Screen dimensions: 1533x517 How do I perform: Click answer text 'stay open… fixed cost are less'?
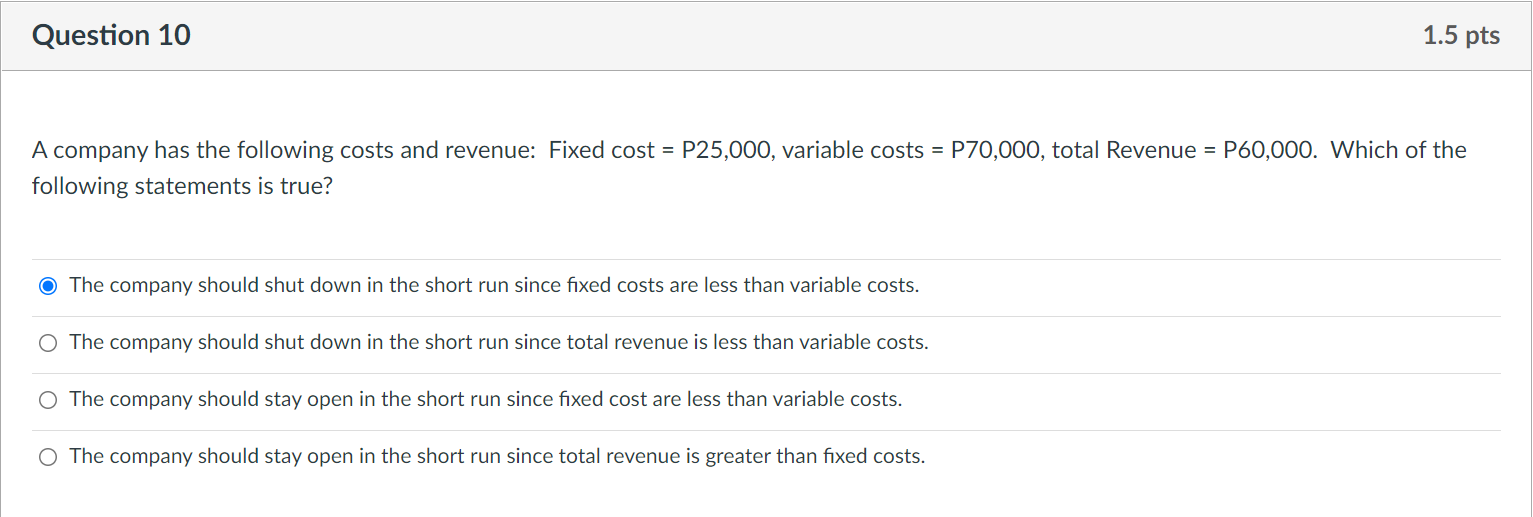point(486,399)
